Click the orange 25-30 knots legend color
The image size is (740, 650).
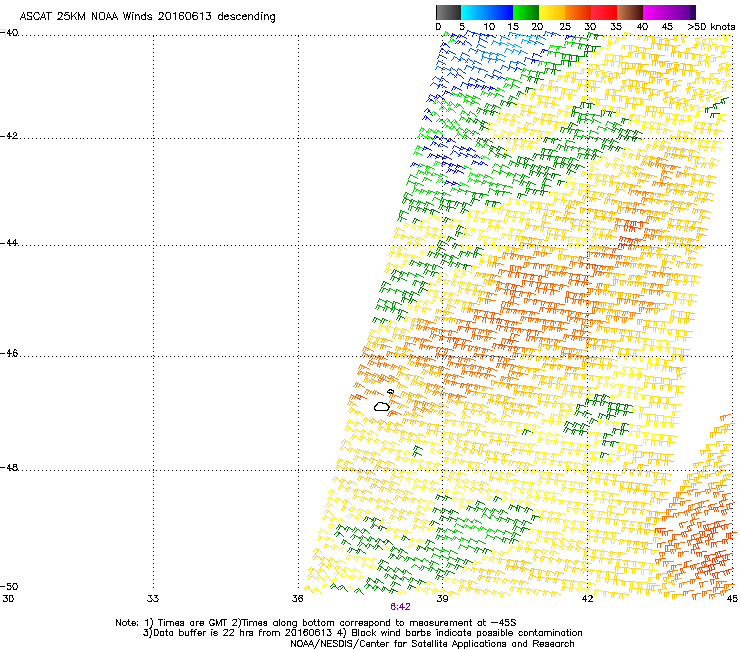coord(578,12)
